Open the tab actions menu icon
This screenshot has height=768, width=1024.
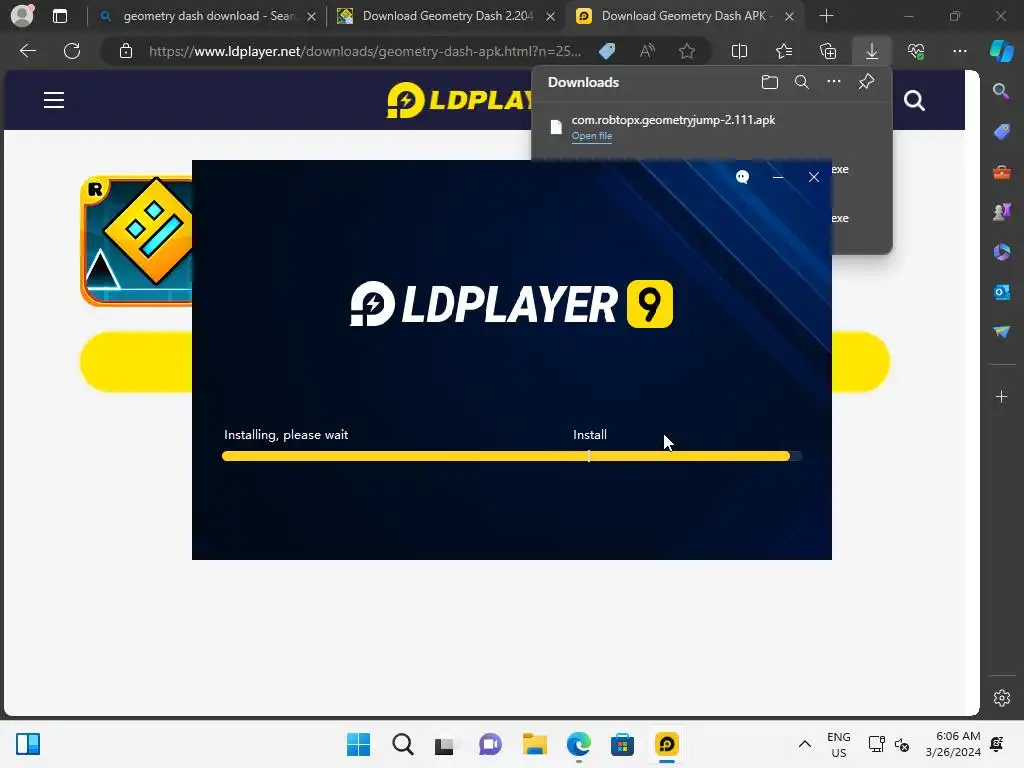click(x=59, y=16)
